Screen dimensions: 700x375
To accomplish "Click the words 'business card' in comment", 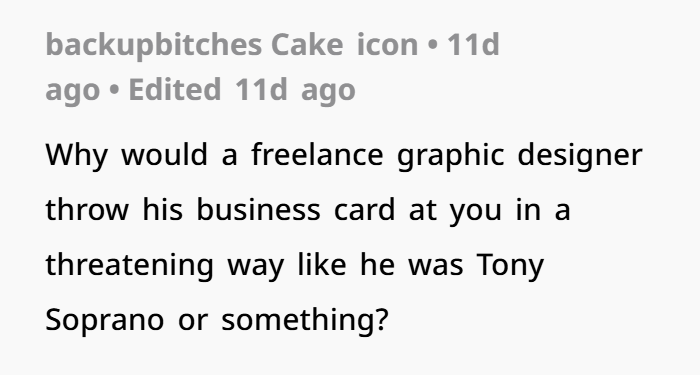I will pos(296,209).
